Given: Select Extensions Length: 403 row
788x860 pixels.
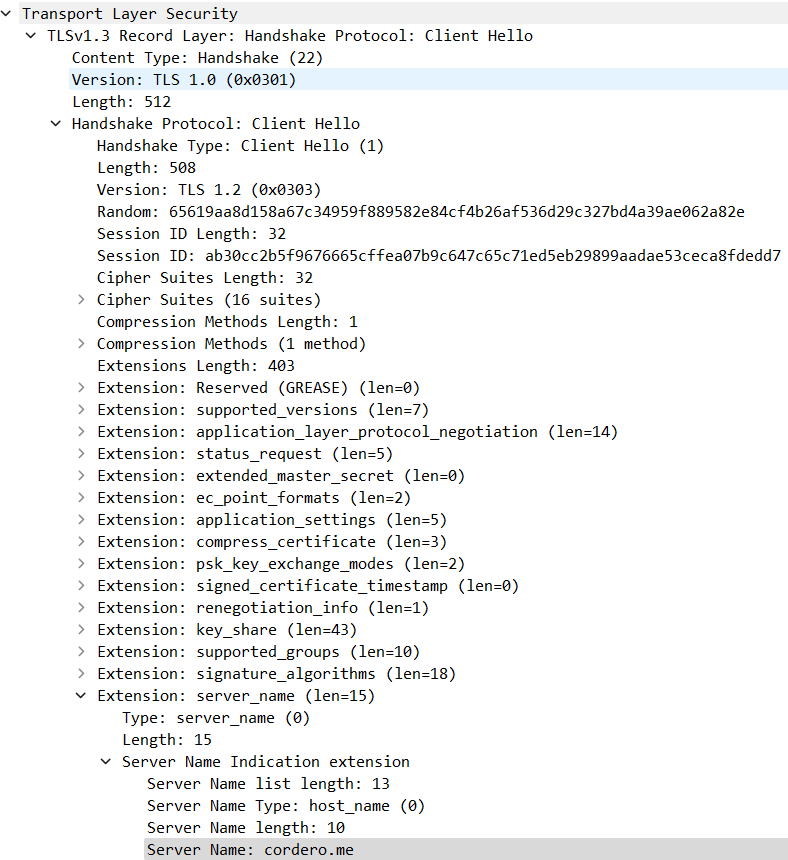Looking at the screenshot, I should (196, 365).
